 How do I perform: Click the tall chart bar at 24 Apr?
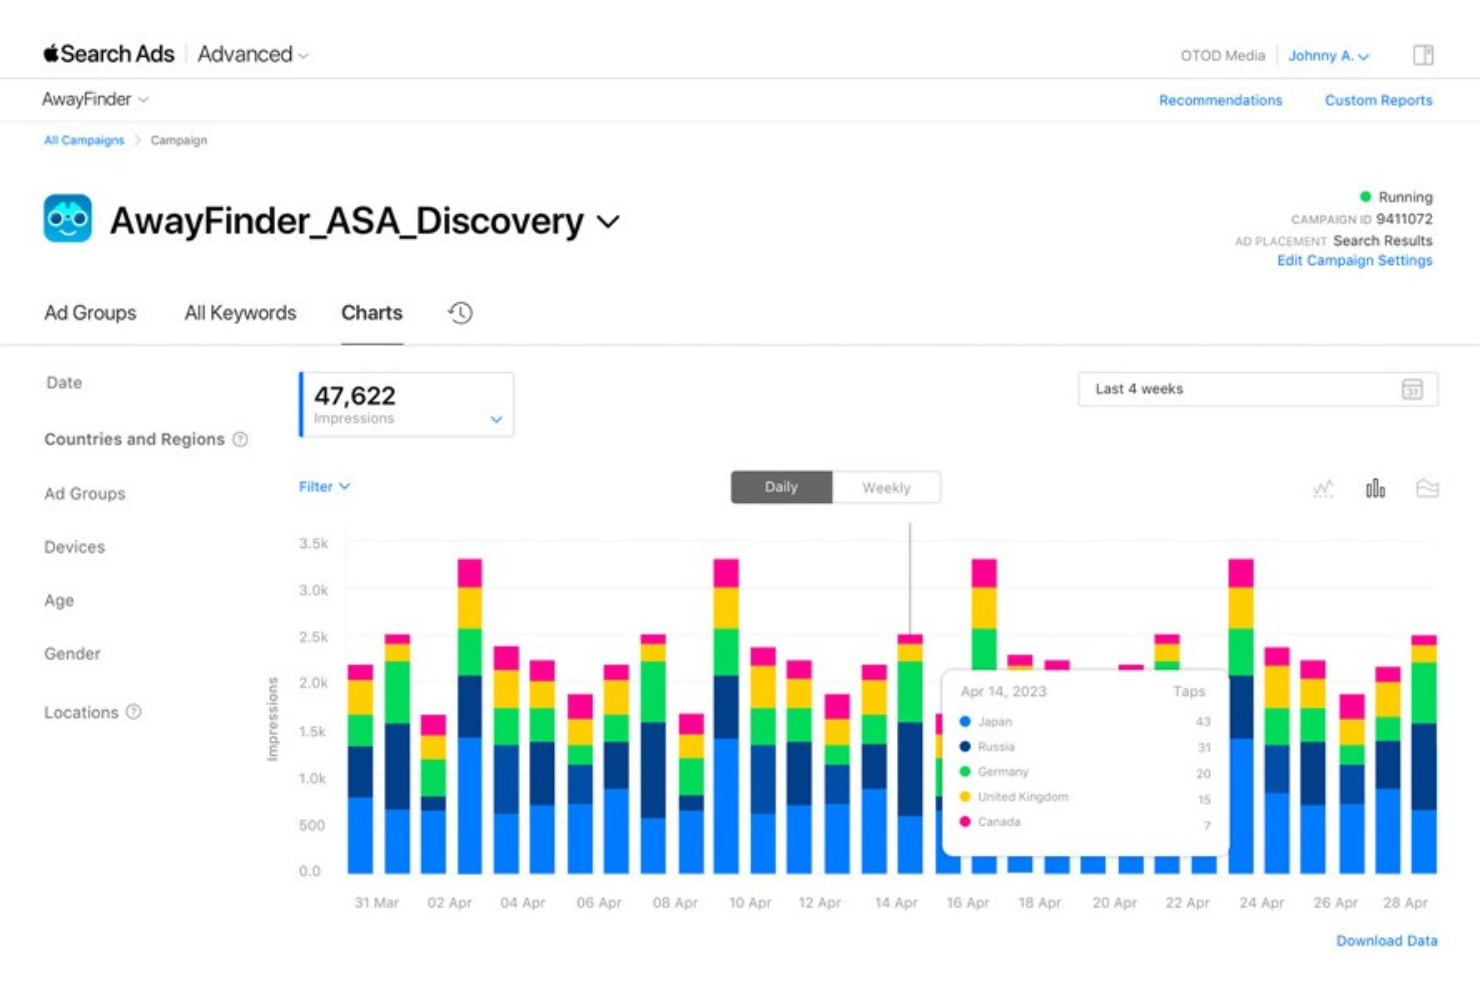click(1241, 716)
